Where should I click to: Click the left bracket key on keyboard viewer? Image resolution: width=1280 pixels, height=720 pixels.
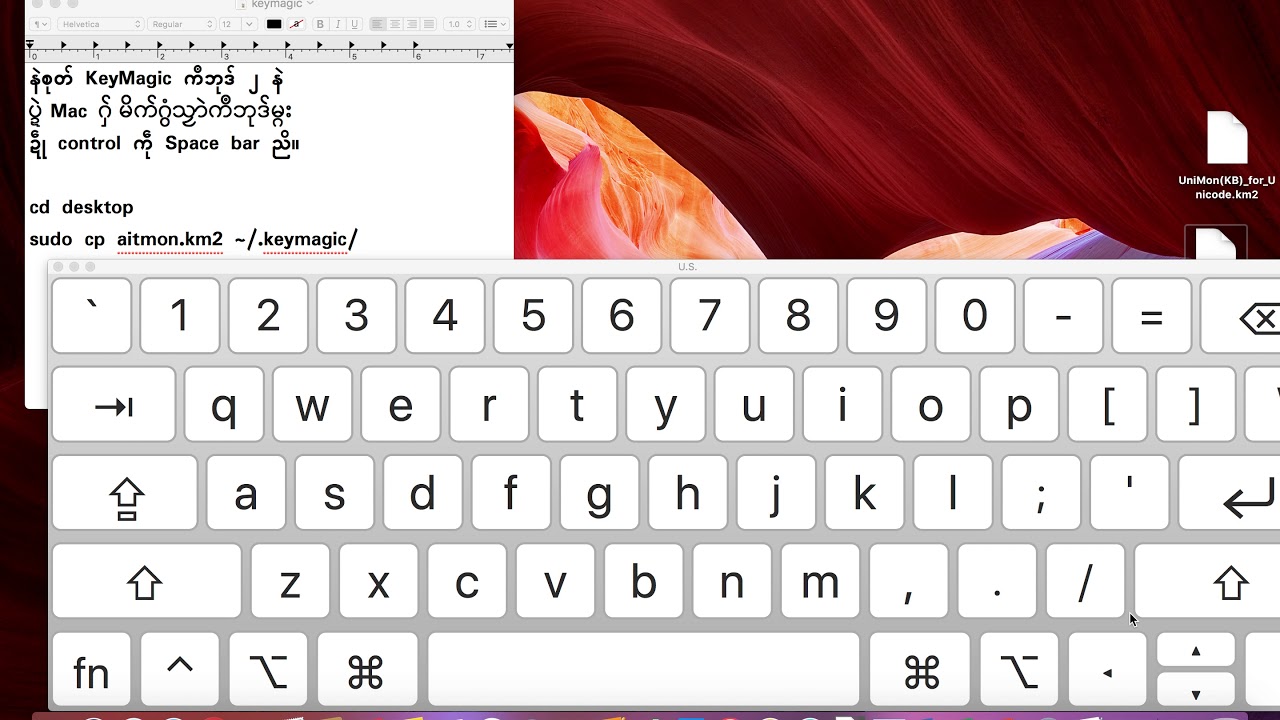(x=1108, y=405)
